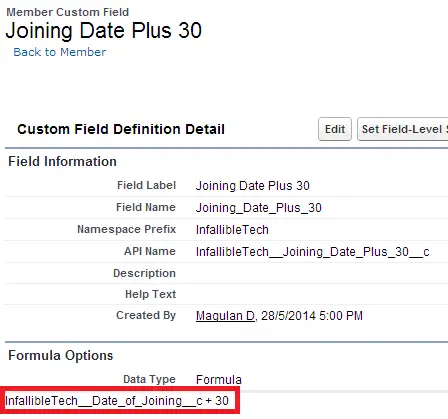Click Set Field-Level Security button
448x419 pixels.
click(403, 129)
